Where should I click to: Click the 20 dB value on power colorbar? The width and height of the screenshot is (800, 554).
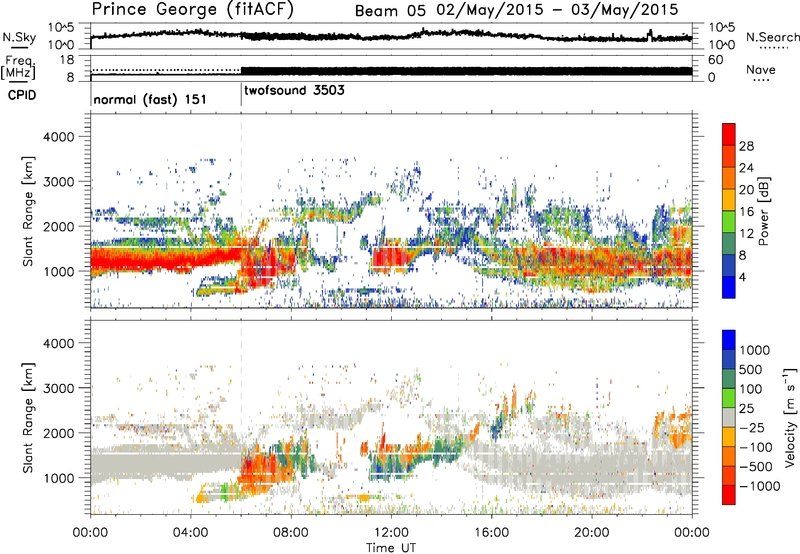[746, 190]
